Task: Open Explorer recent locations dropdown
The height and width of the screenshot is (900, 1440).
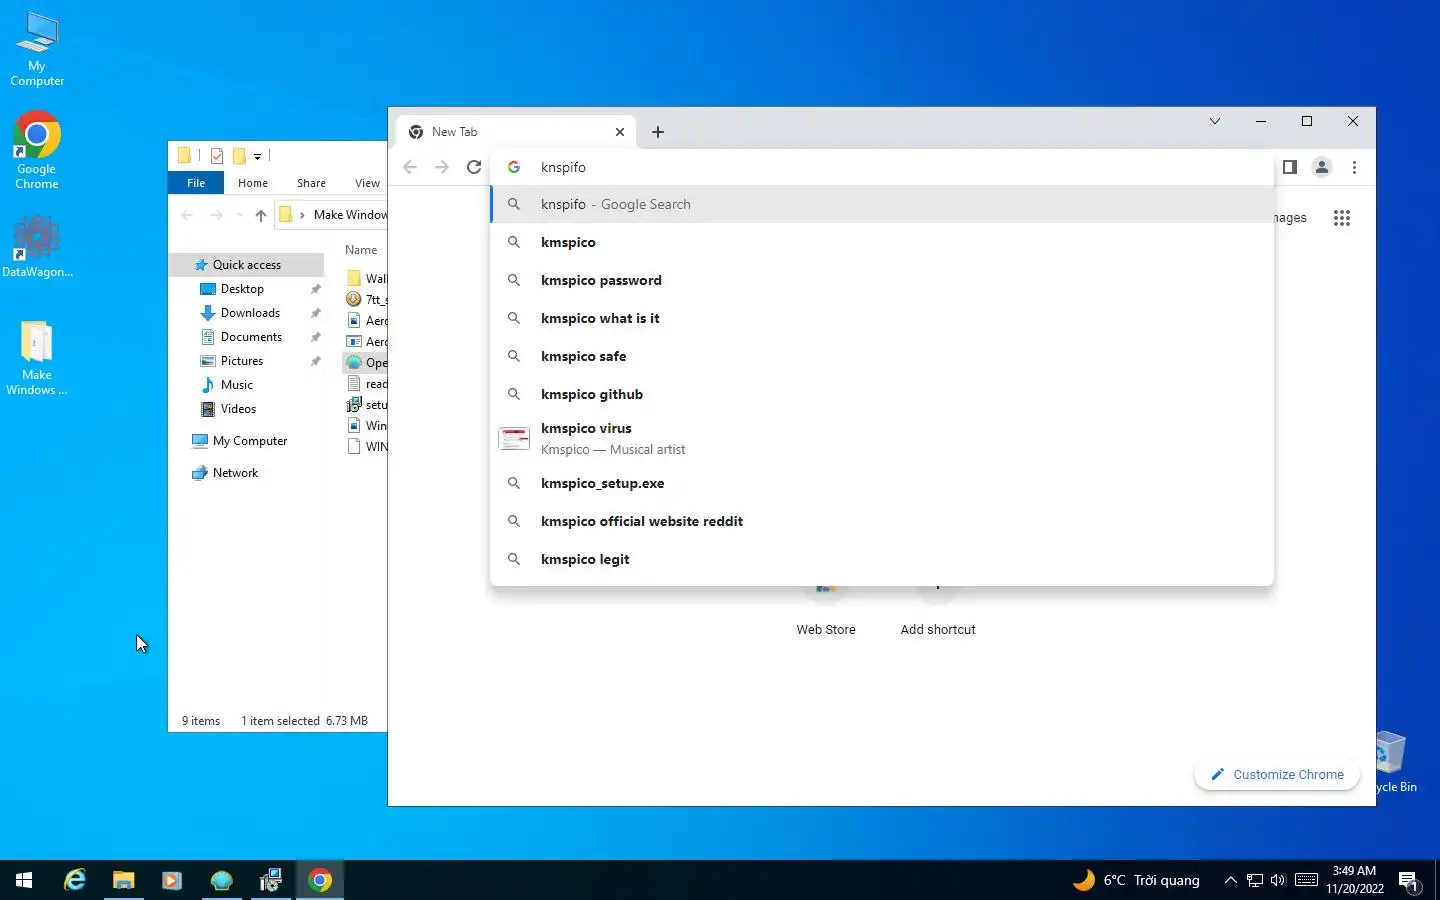Action: pyautogui.click(x=239, y=215)
